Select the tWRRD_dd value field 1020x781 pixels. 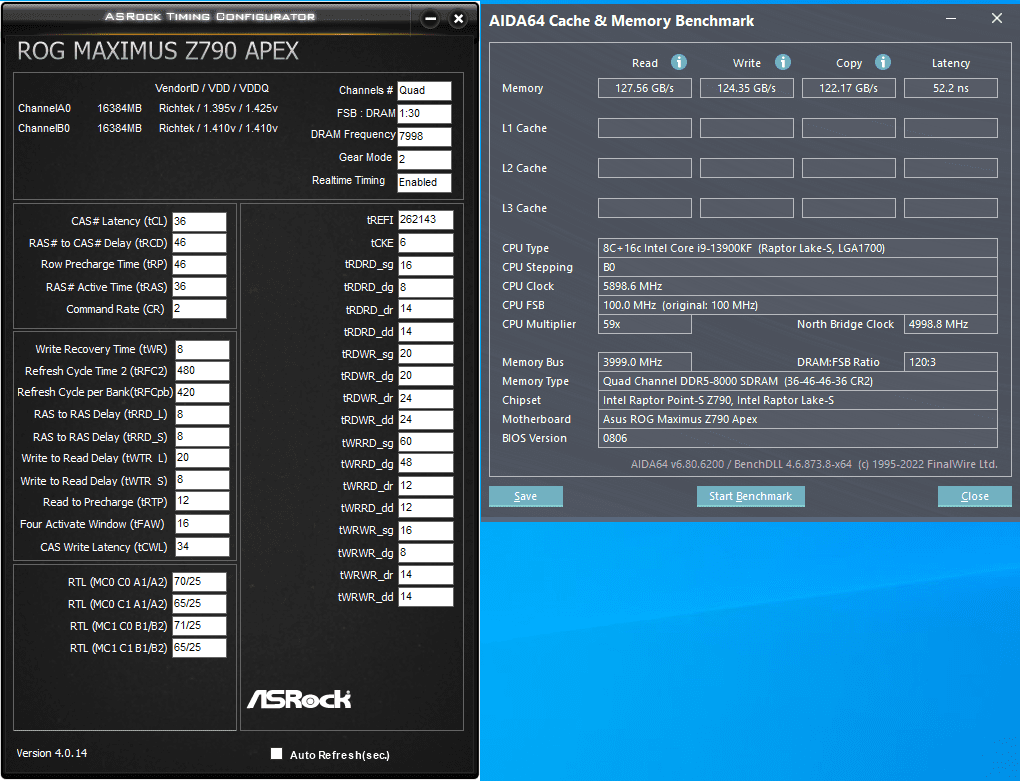point(425,509)
